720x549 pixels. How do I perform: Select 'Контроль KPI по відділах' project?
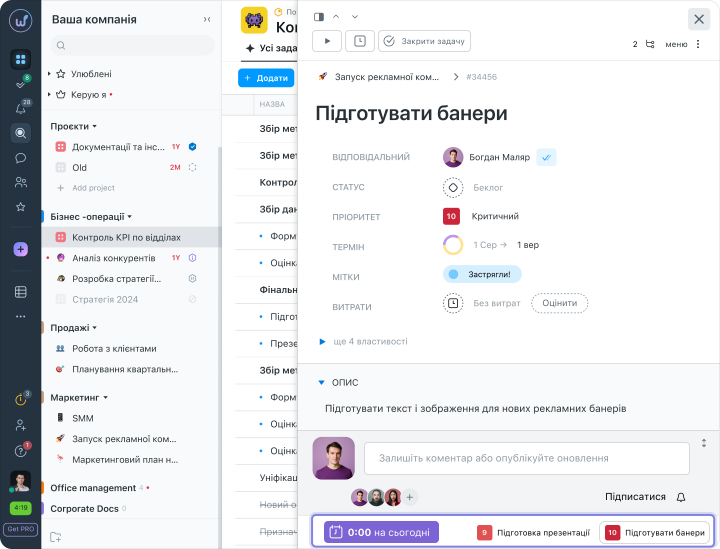click(126, 237)
